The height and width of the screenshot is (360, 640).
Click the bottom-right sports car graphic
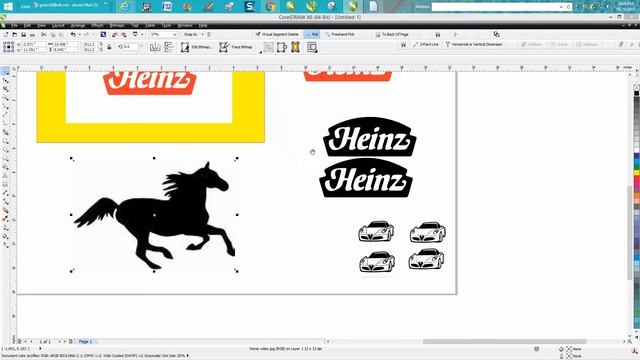coord(427,259)
